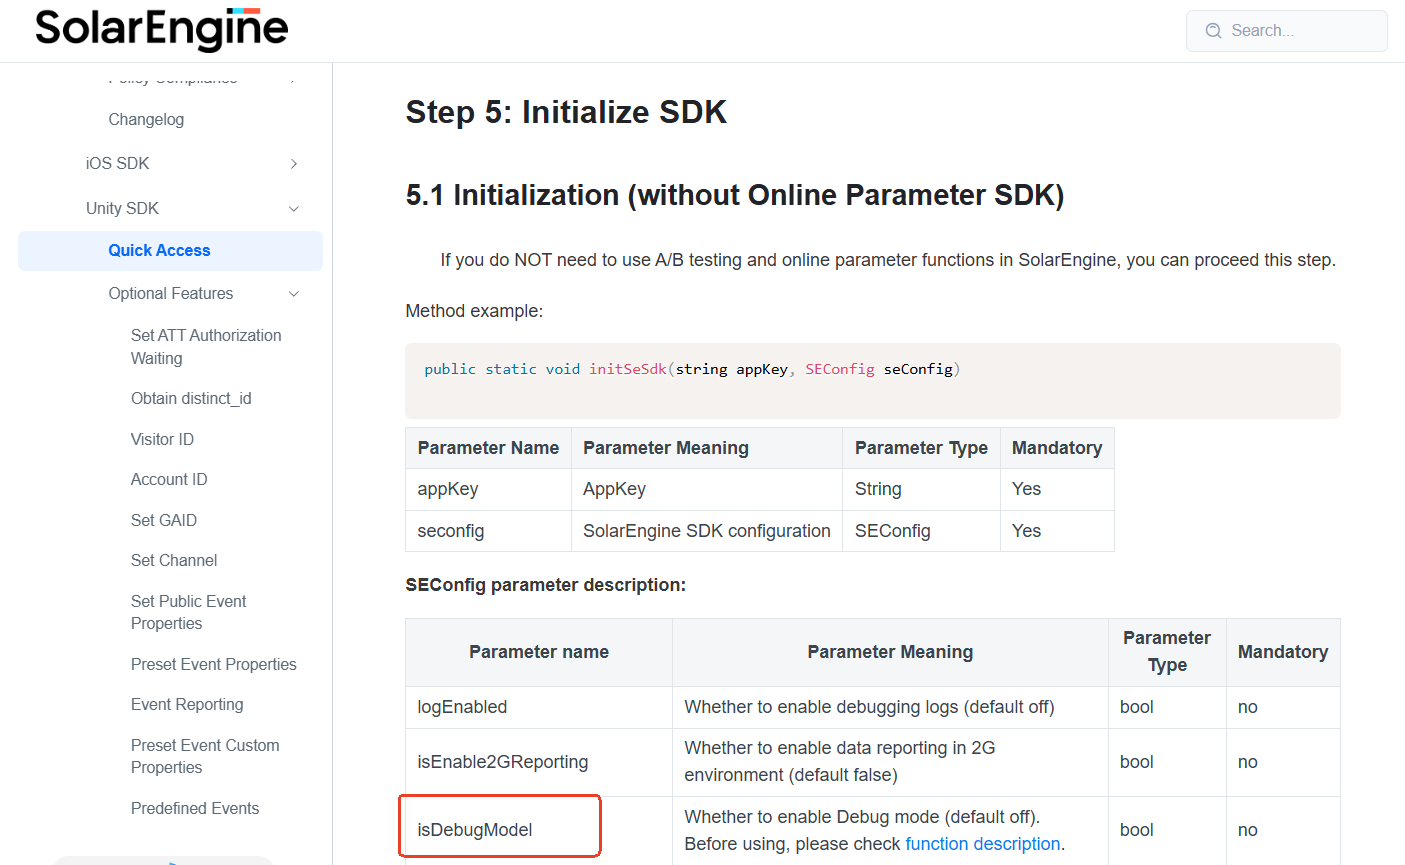Select Set GAID in sidebar
Screen dimensions: 1405x865
click(x=164, y=521)
